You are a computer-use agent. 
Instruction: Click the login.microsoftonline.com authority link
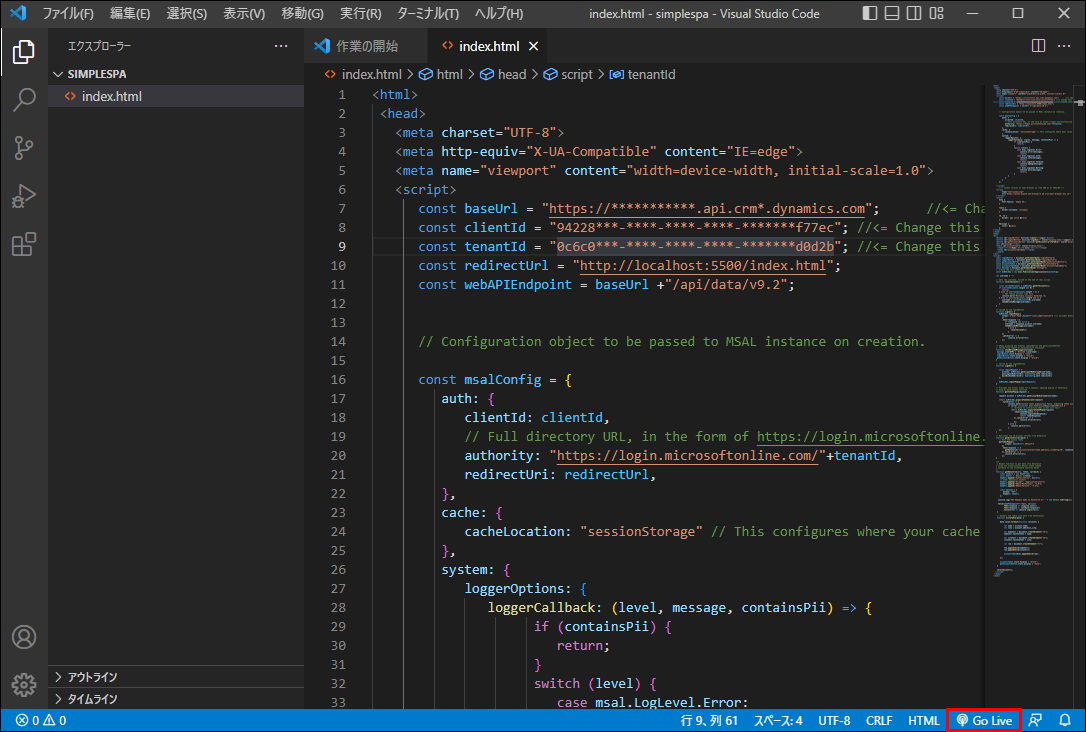pyautogui.click(x=687, y=456)
